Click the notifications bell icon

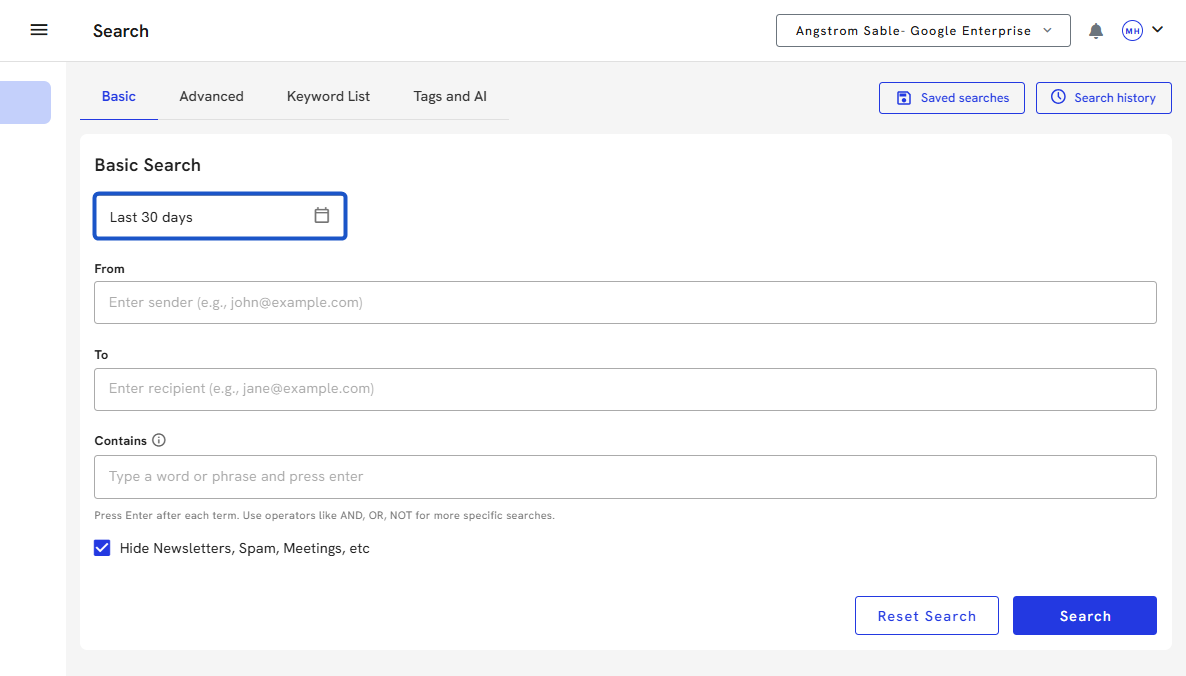point(1096,31)
